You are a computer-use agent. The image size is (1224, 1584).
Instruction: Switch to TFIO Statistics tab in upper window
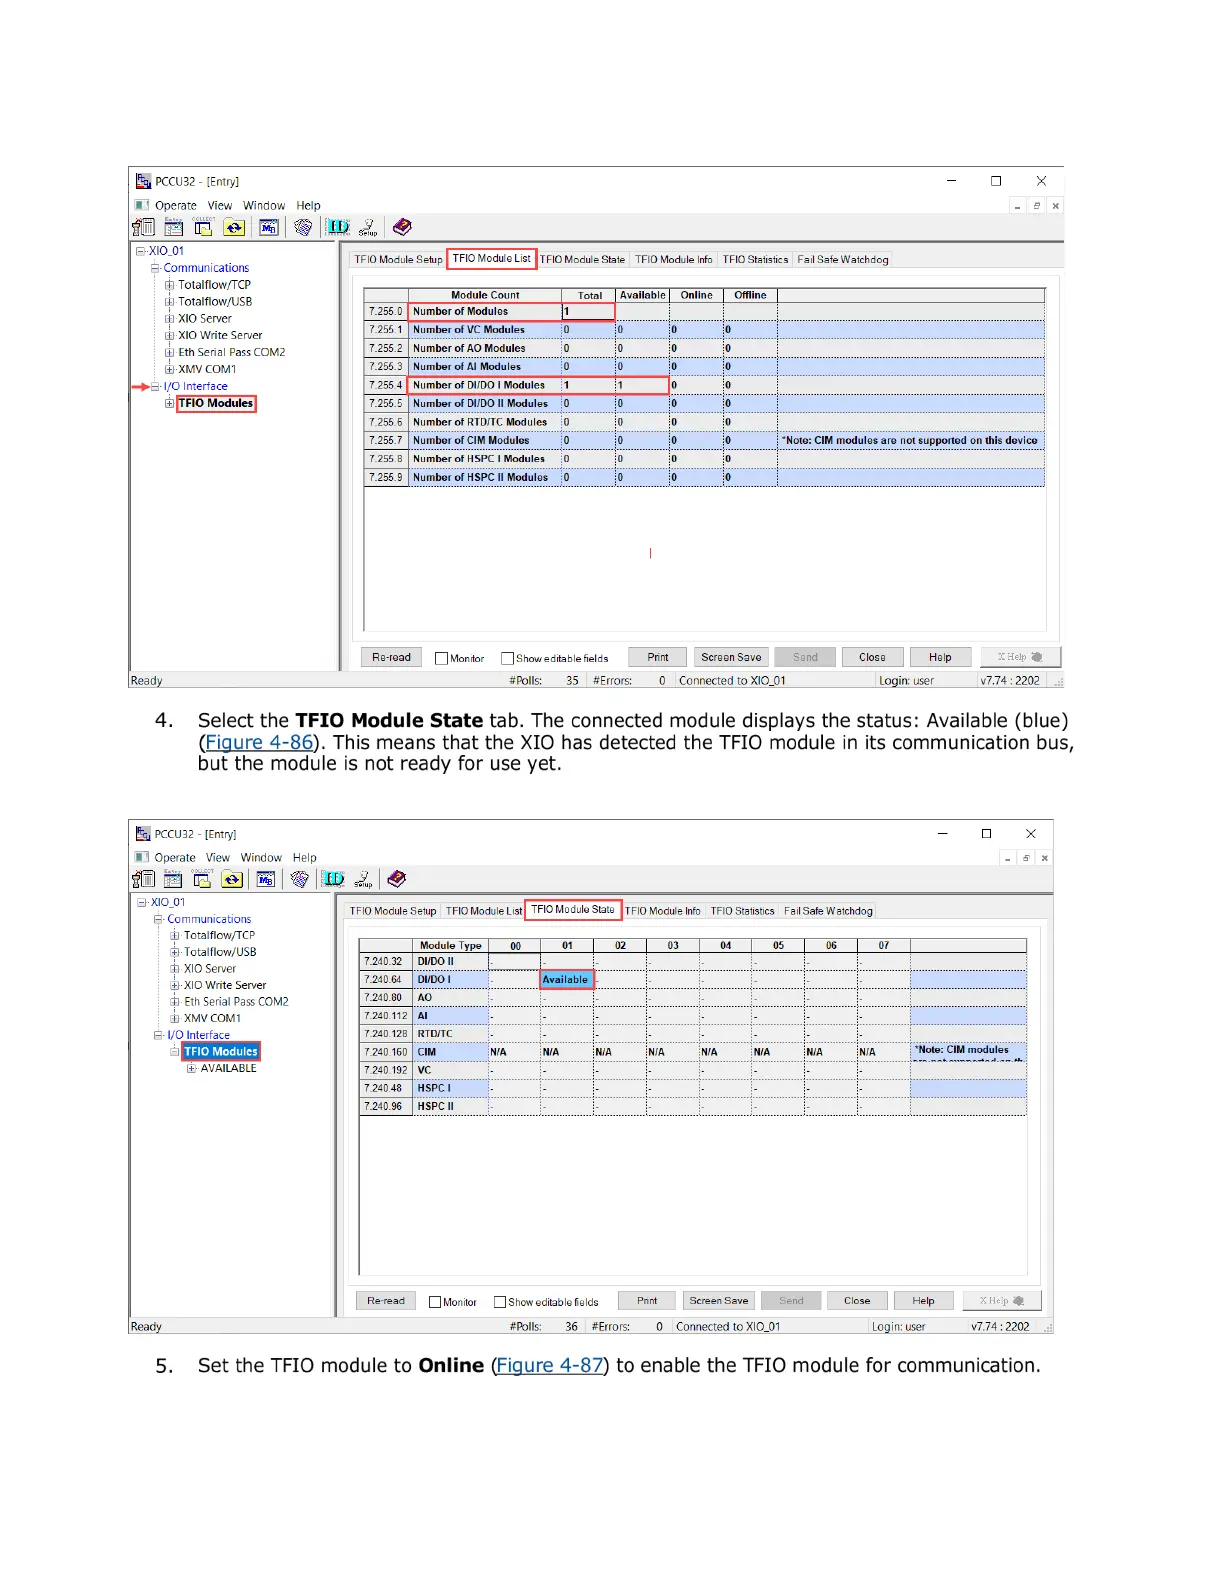(755, 260)
